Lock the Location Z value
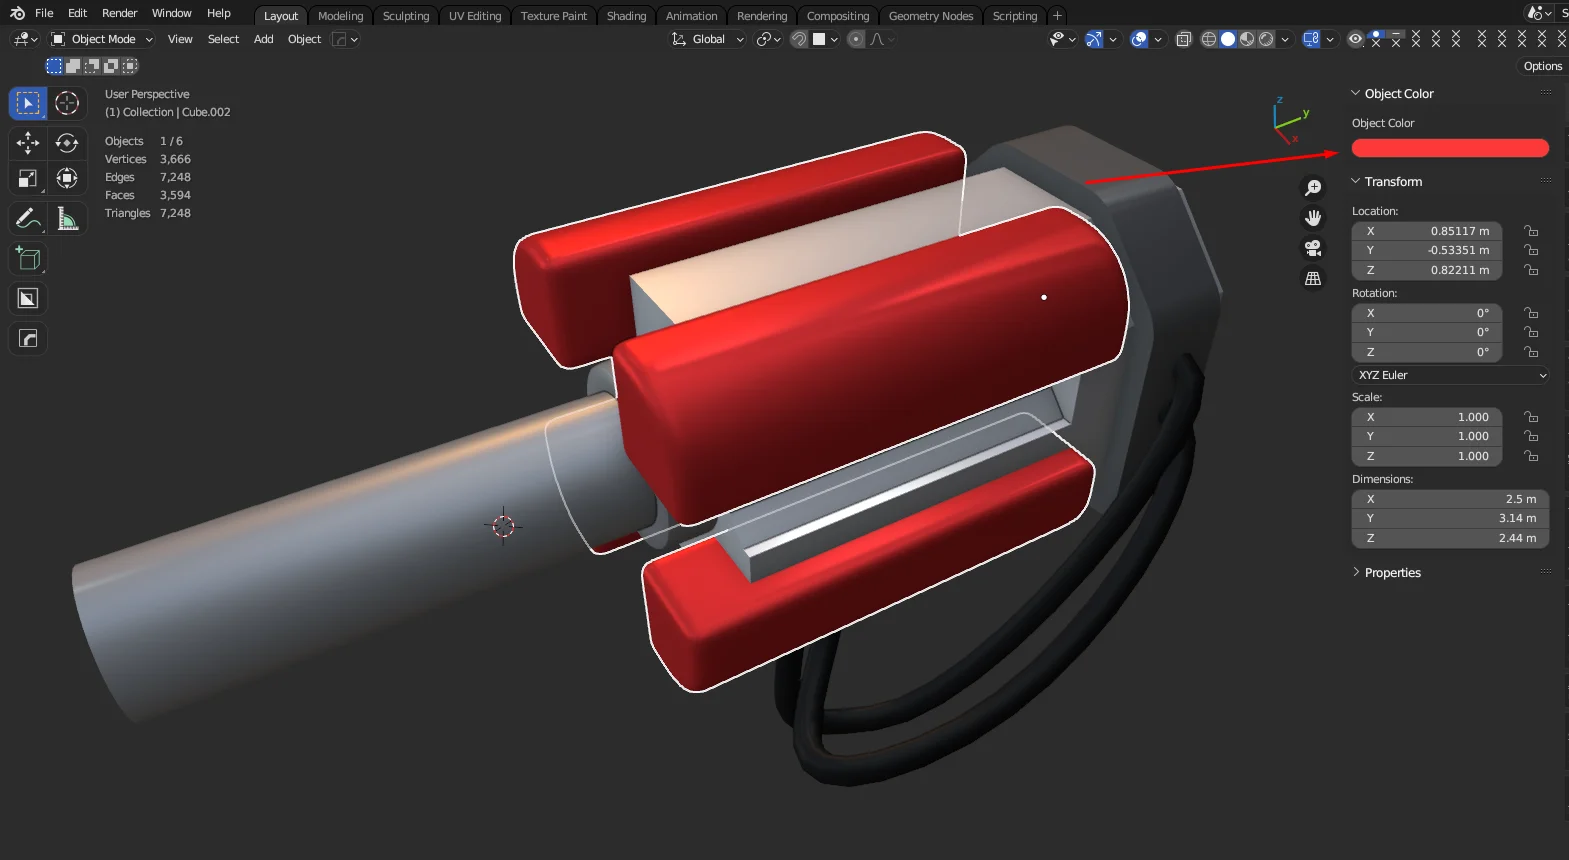Screen dimensions: 1569x860 click(x=1531, y=270)
